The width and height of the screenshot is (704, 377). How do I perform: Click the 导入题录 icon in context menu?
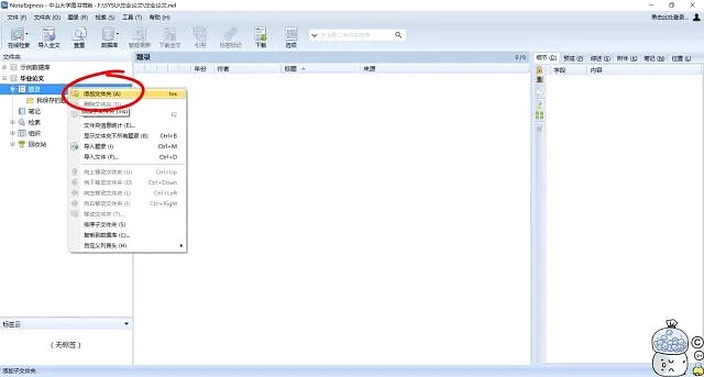[x=75, y=146]
